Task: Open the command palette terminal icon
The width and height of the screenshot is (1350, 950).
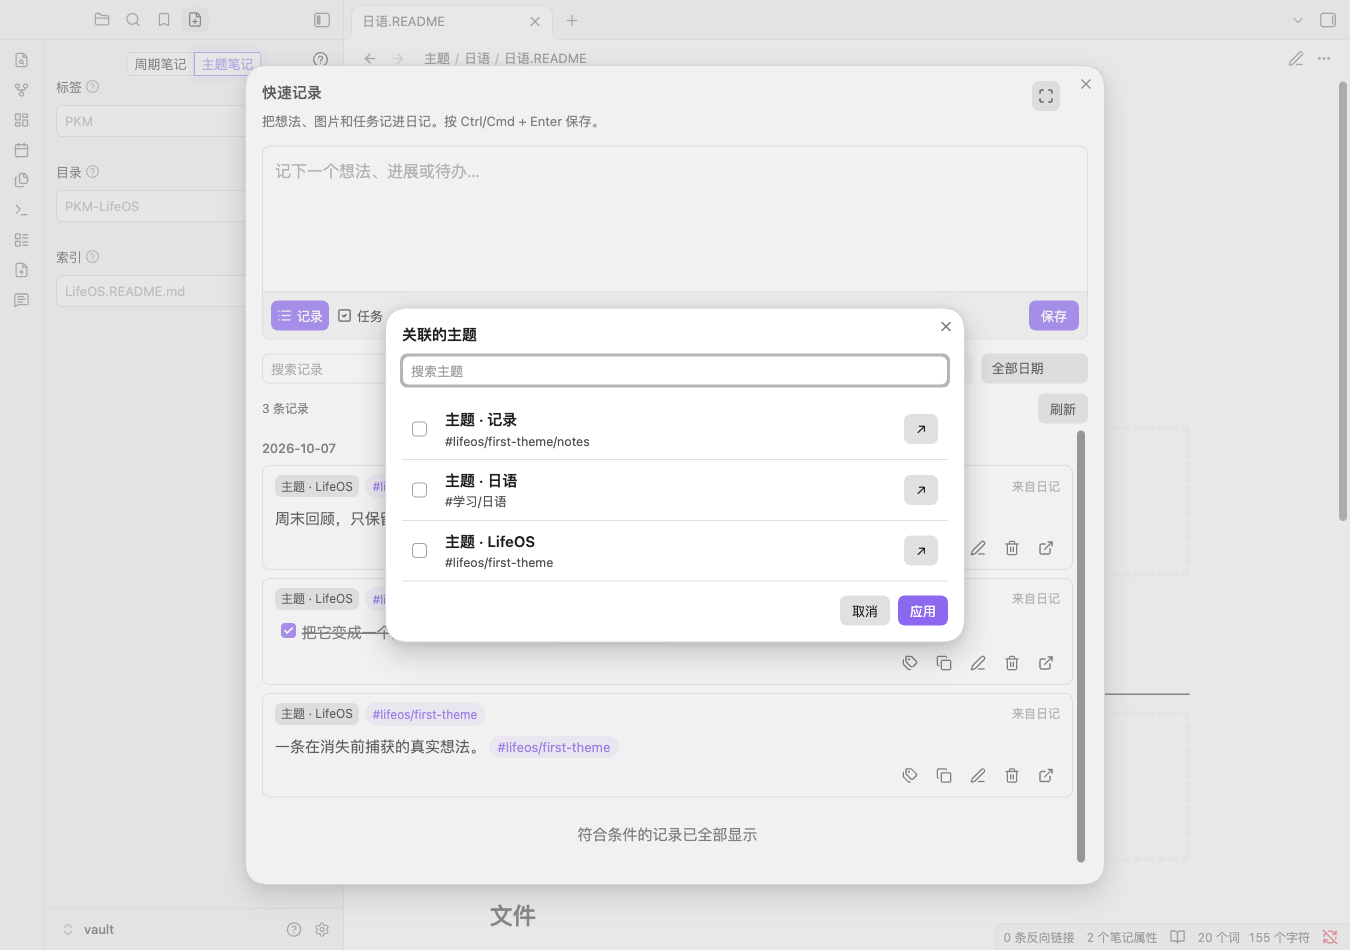Action: (x=22, y=210)
